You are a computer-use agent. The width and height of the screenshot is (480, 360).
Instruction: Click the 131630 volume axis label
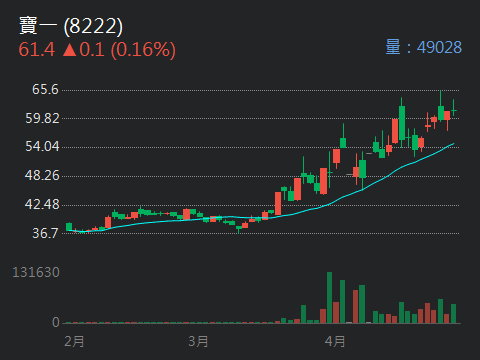36,272
